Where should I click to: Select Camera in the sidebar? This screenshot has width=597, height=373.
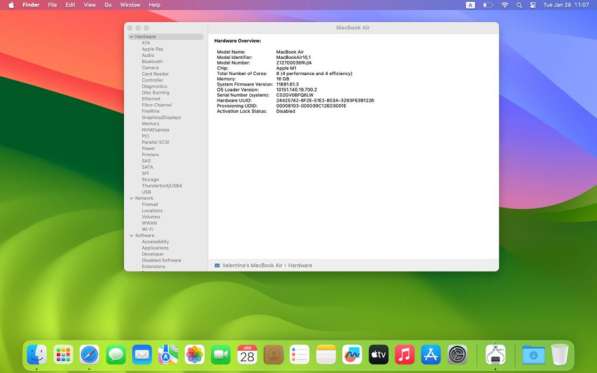pyautogui.click(x=150, y=68)
